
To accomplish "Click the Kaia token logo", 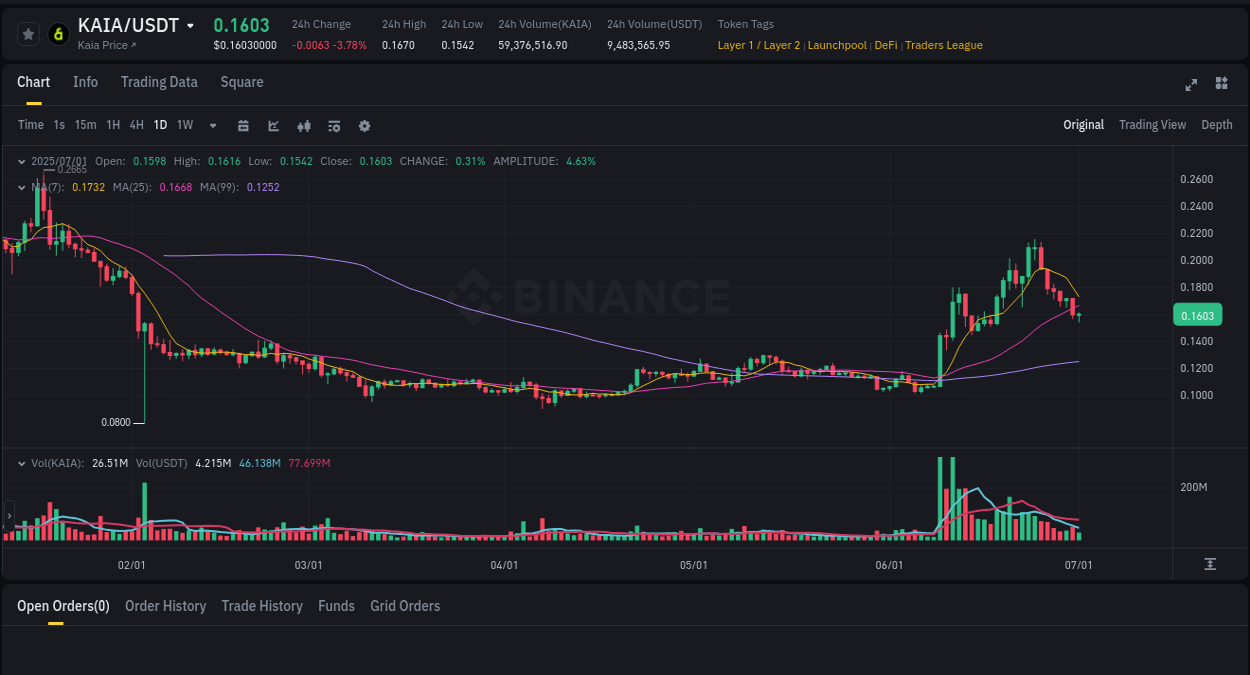I will point(58,33).
